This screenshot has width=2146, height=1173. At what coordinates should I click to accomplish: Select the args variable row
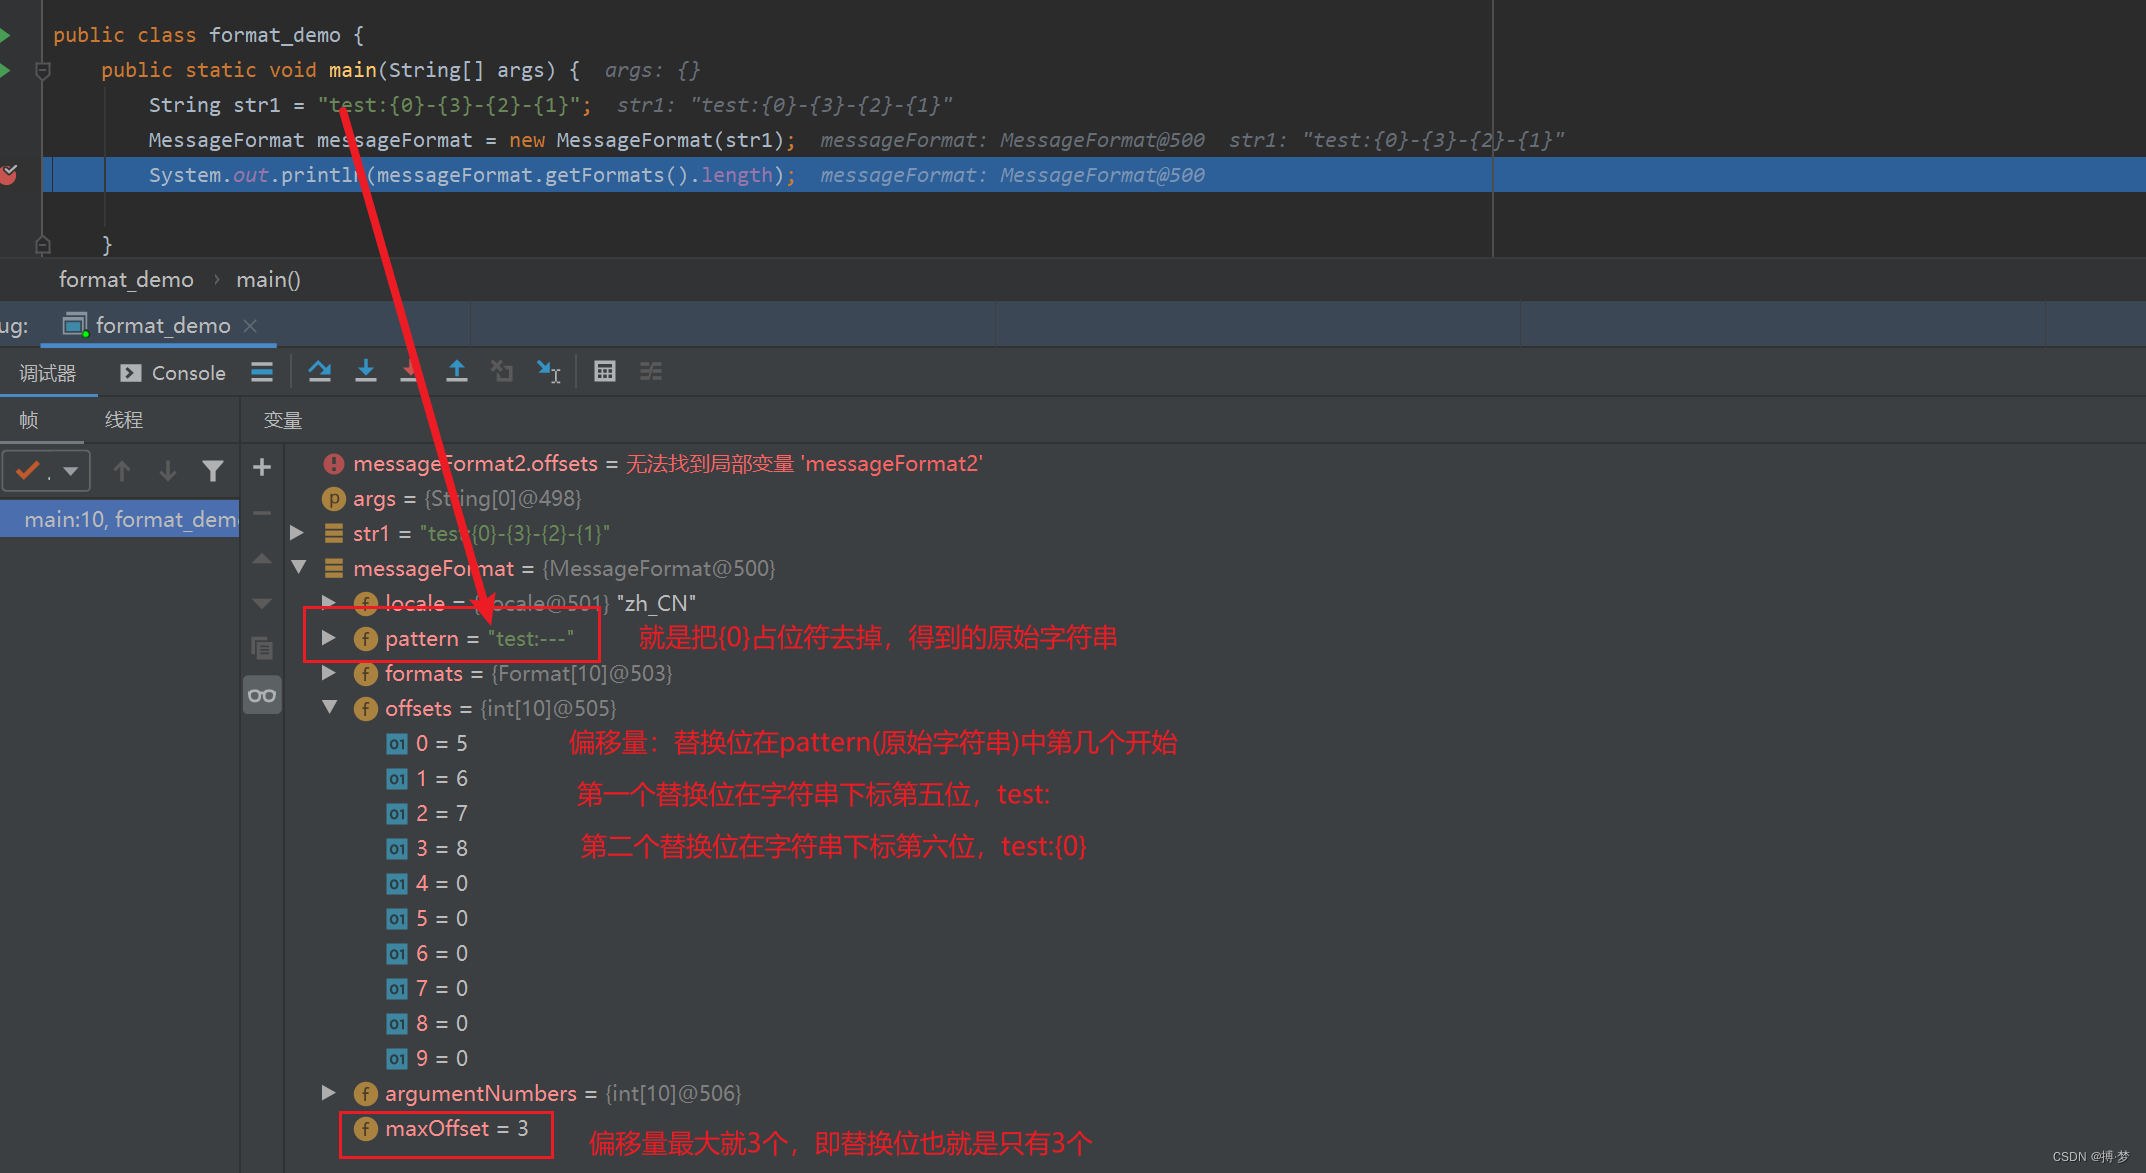point(451,498)
